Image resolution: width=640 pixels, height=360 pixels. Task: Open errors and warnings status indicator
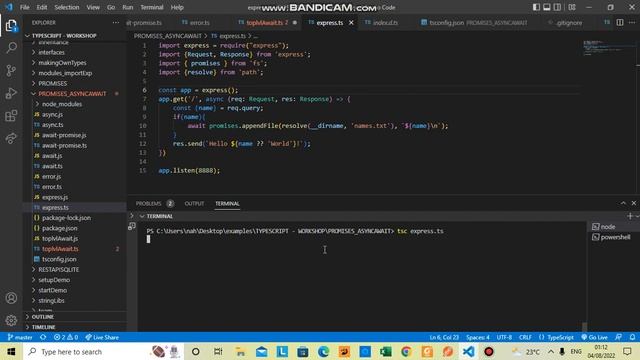[66, 337]
